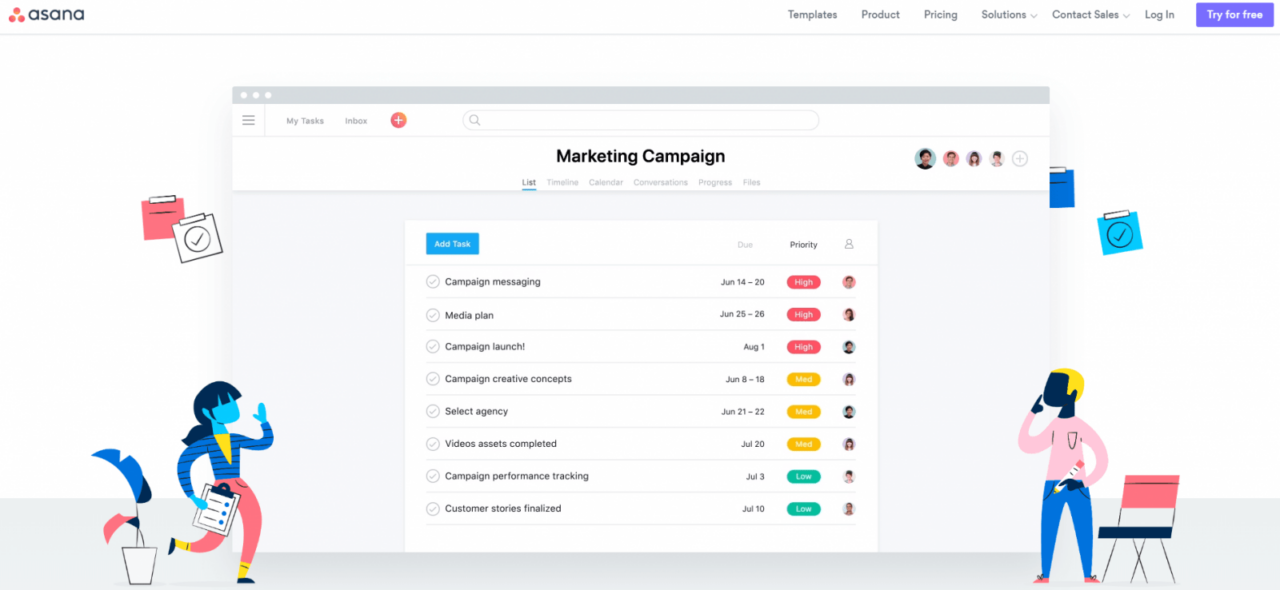This screenshot has width=1280, height=590.
Task: Switch to the Timeline tab
Action: tap(562, 182)
